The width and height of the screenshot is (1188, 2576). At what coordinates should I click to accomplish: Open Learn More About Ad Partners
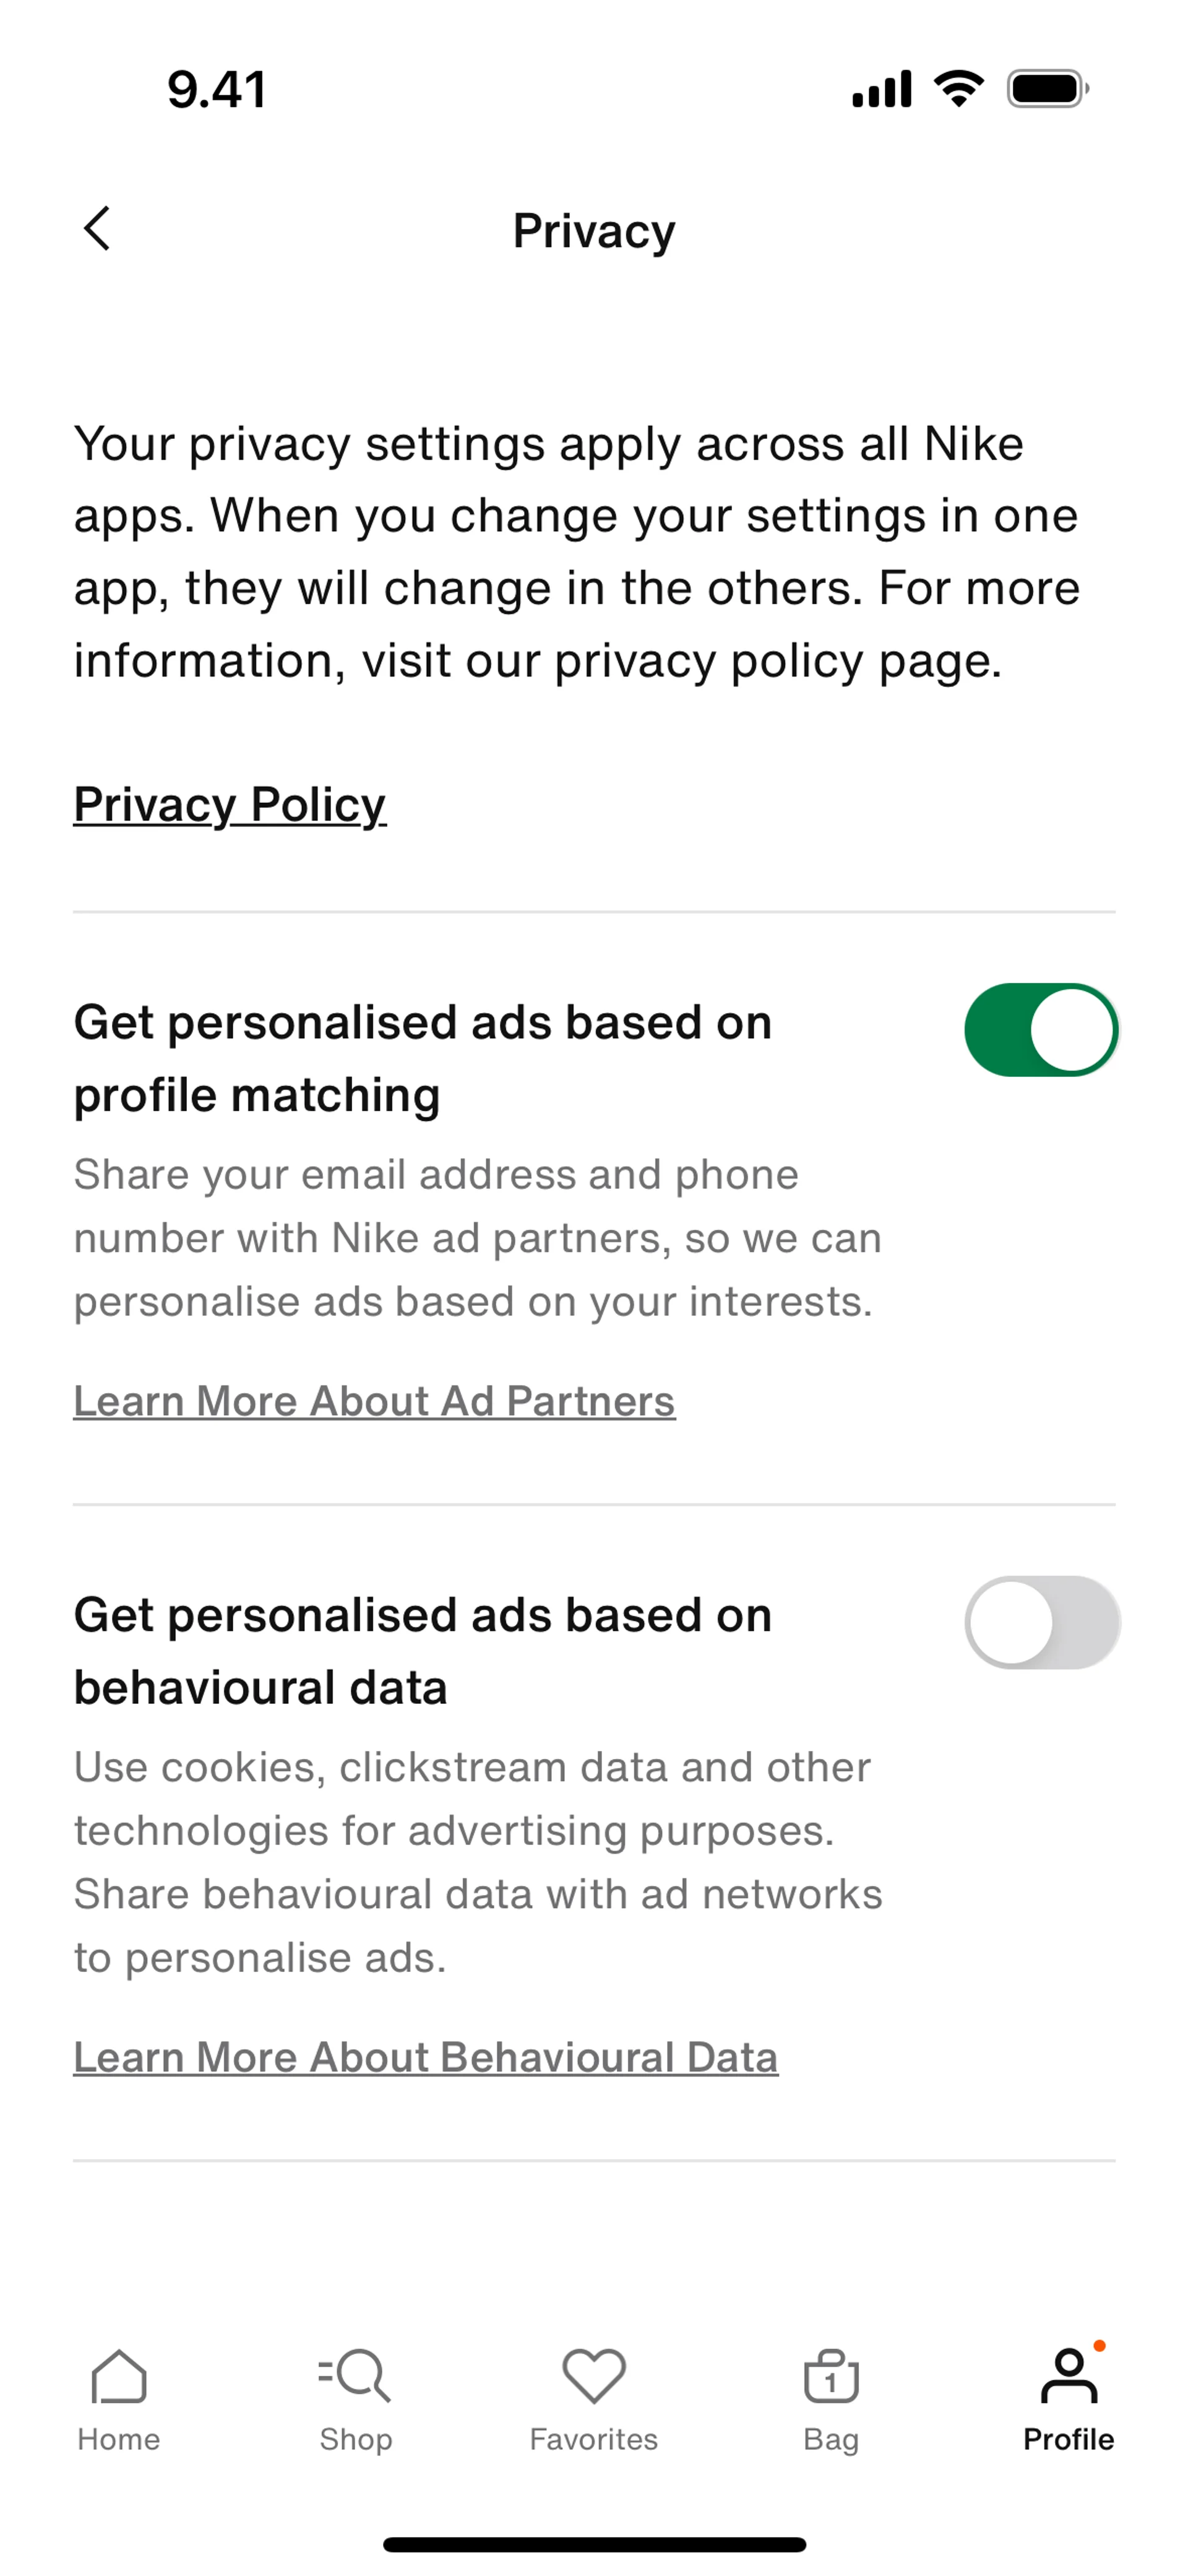coord(374,1401)
